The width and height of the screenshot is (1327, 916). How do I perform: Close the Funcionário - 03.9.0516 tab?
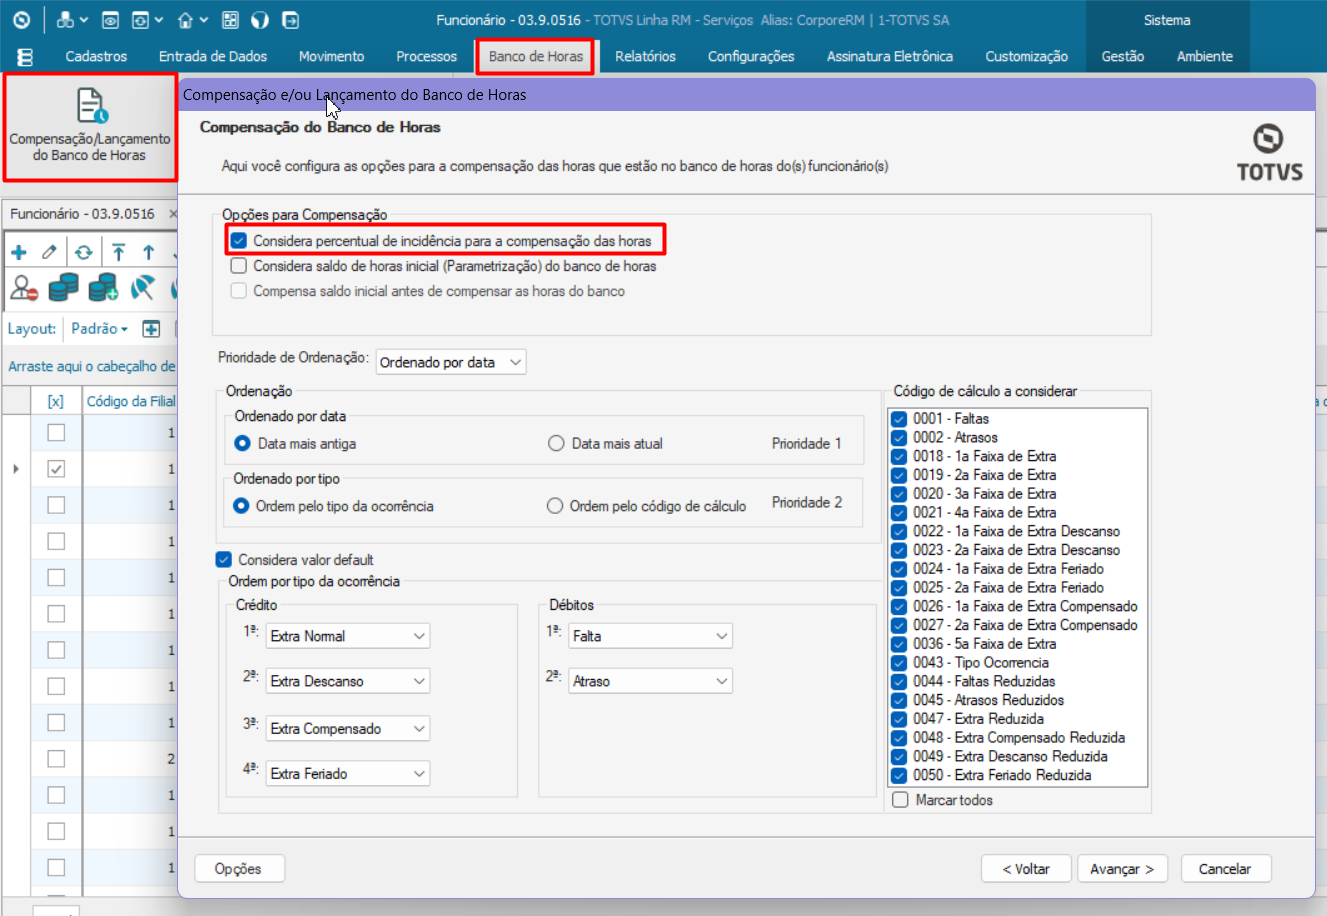(172, 214)
